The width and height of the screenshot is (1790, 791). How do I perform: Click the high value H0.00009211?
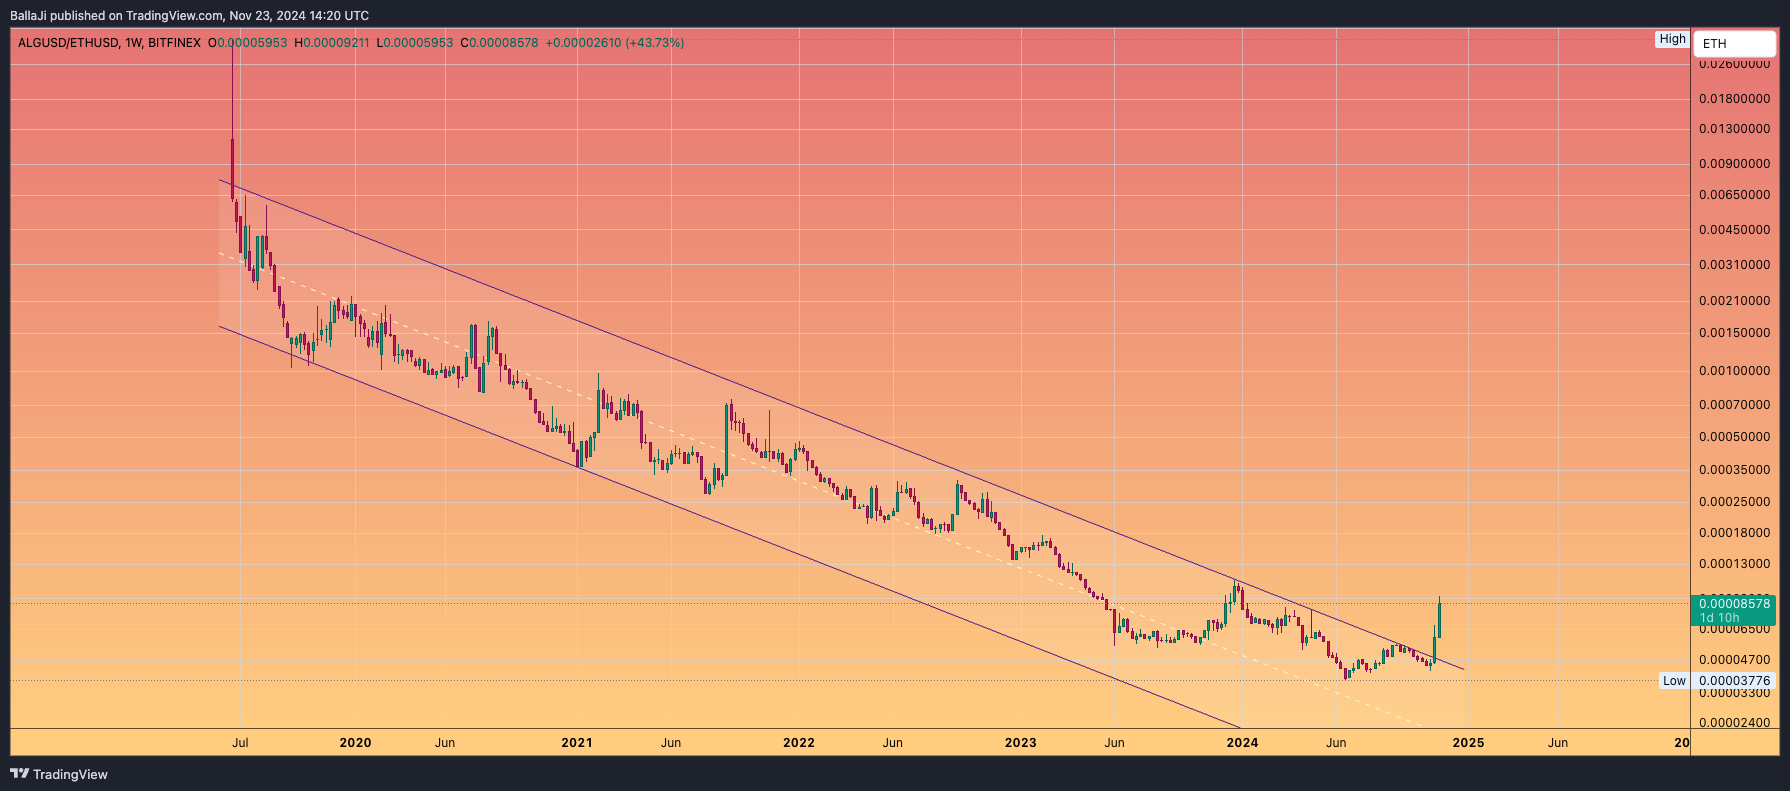click(x=332, y=43)
